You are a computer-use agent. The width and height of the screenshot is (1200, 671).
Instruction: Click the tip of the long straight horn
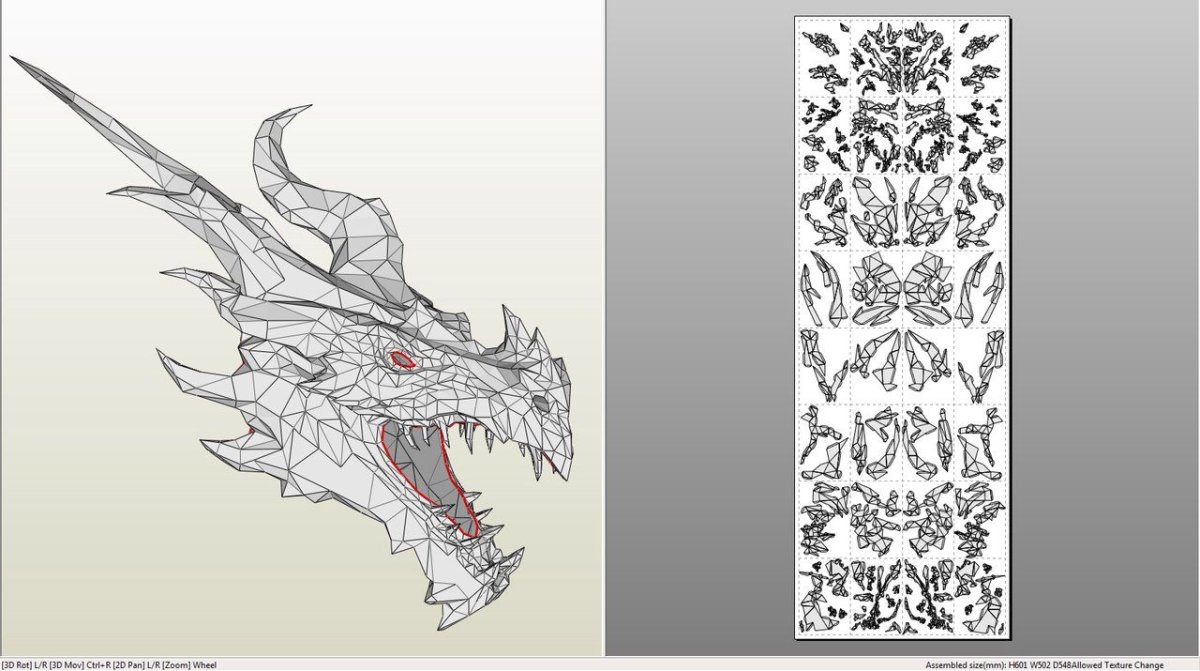coord(18,60)
